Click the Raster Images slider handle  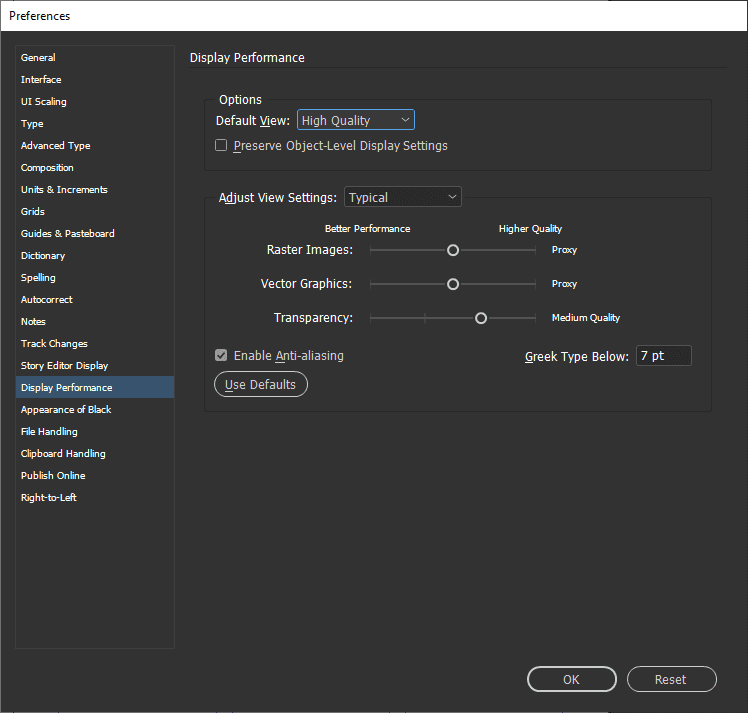tap(453, 250)
